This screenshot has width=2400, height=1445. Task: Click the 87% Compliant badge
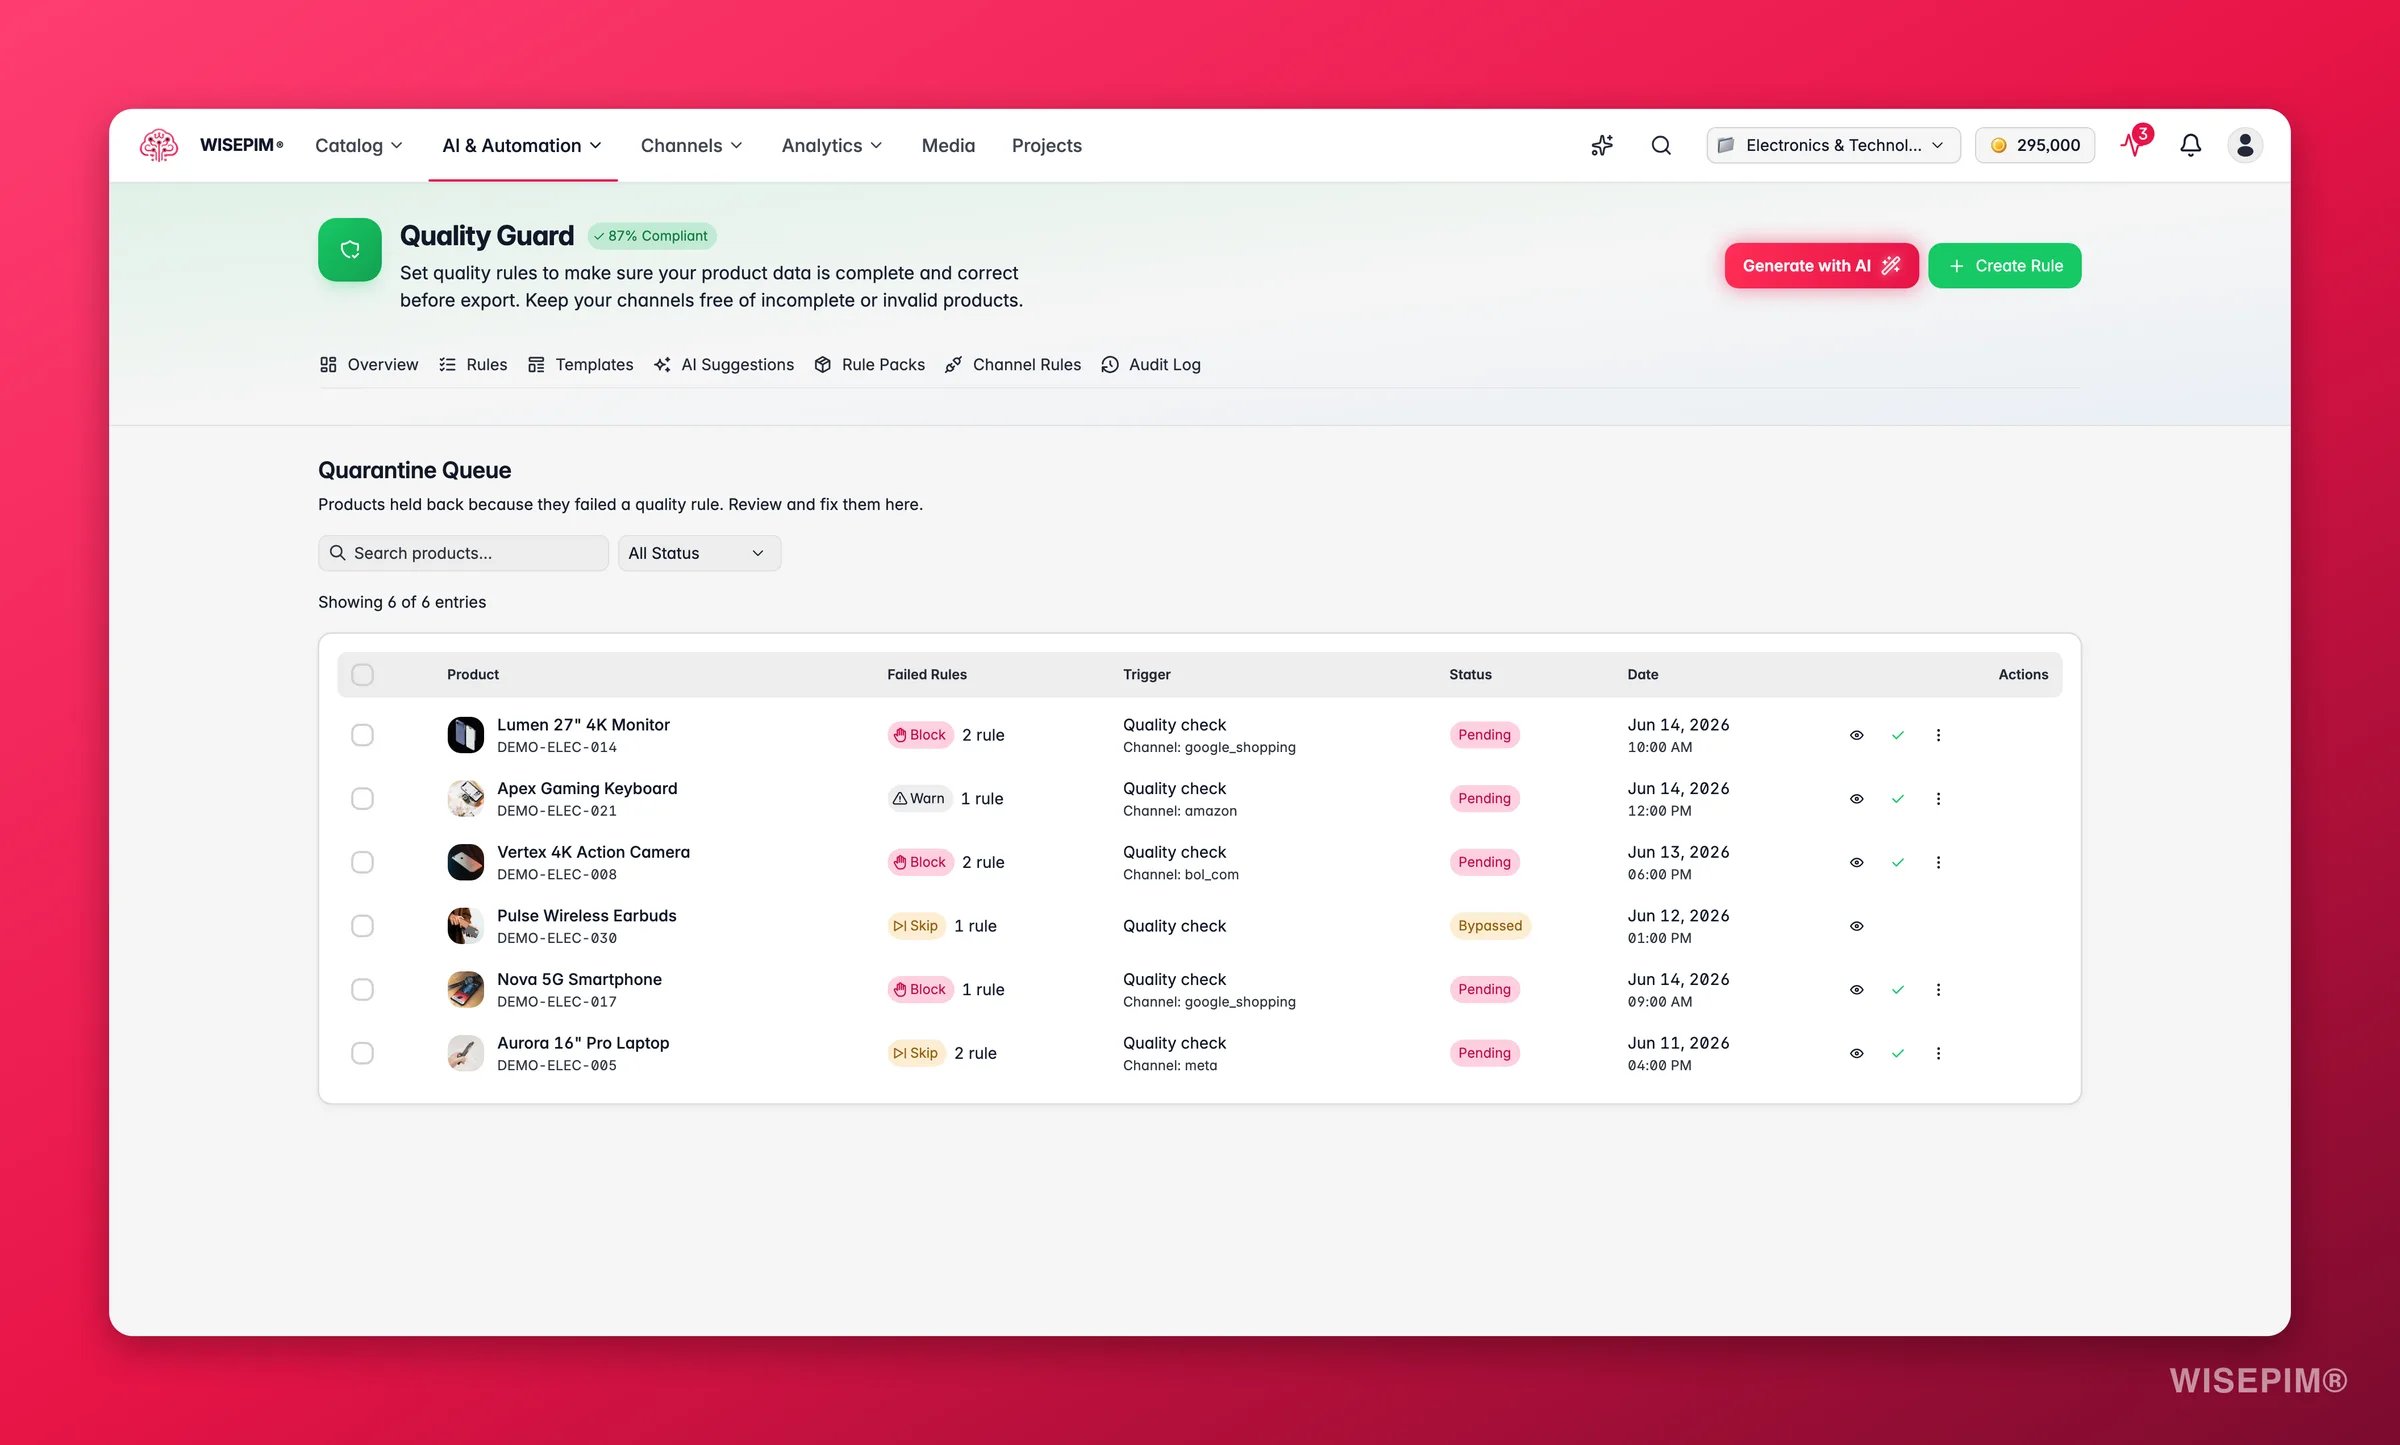pyautogui.click(x=651, y=236)
